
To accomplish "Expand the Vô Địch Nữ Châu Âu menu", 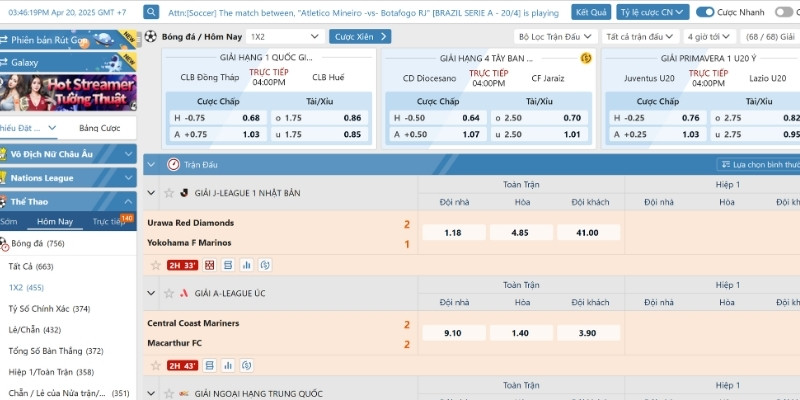I will tap(129, 154).
